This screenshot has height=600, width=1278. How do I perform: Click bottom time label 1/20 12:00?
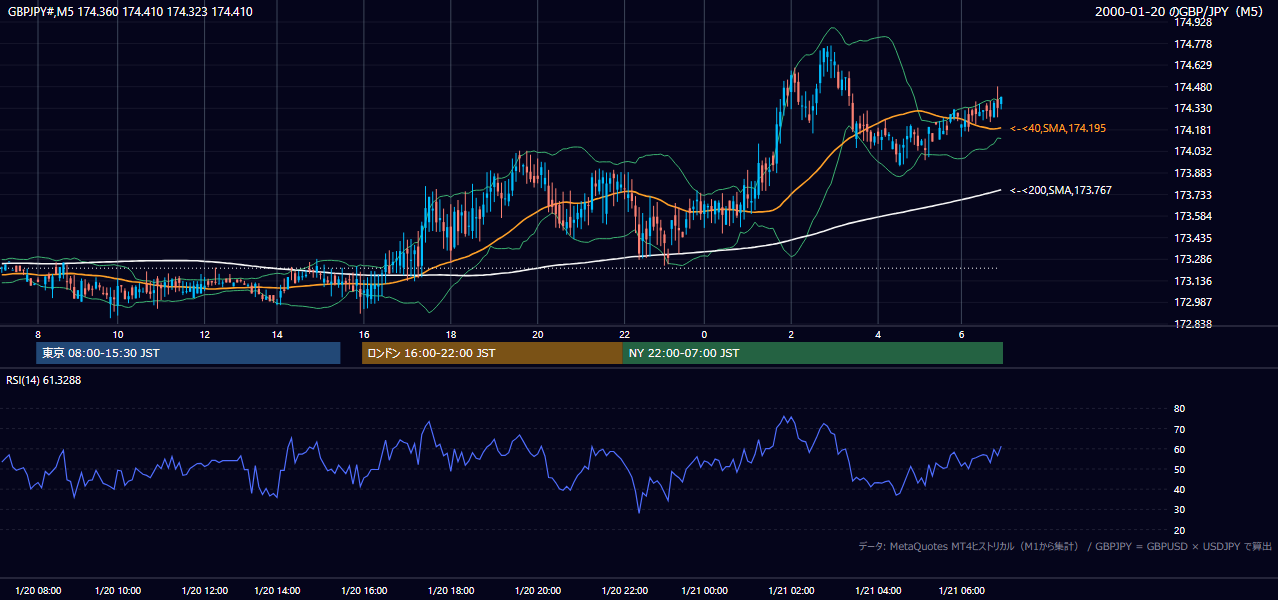(x=204, y=590)
